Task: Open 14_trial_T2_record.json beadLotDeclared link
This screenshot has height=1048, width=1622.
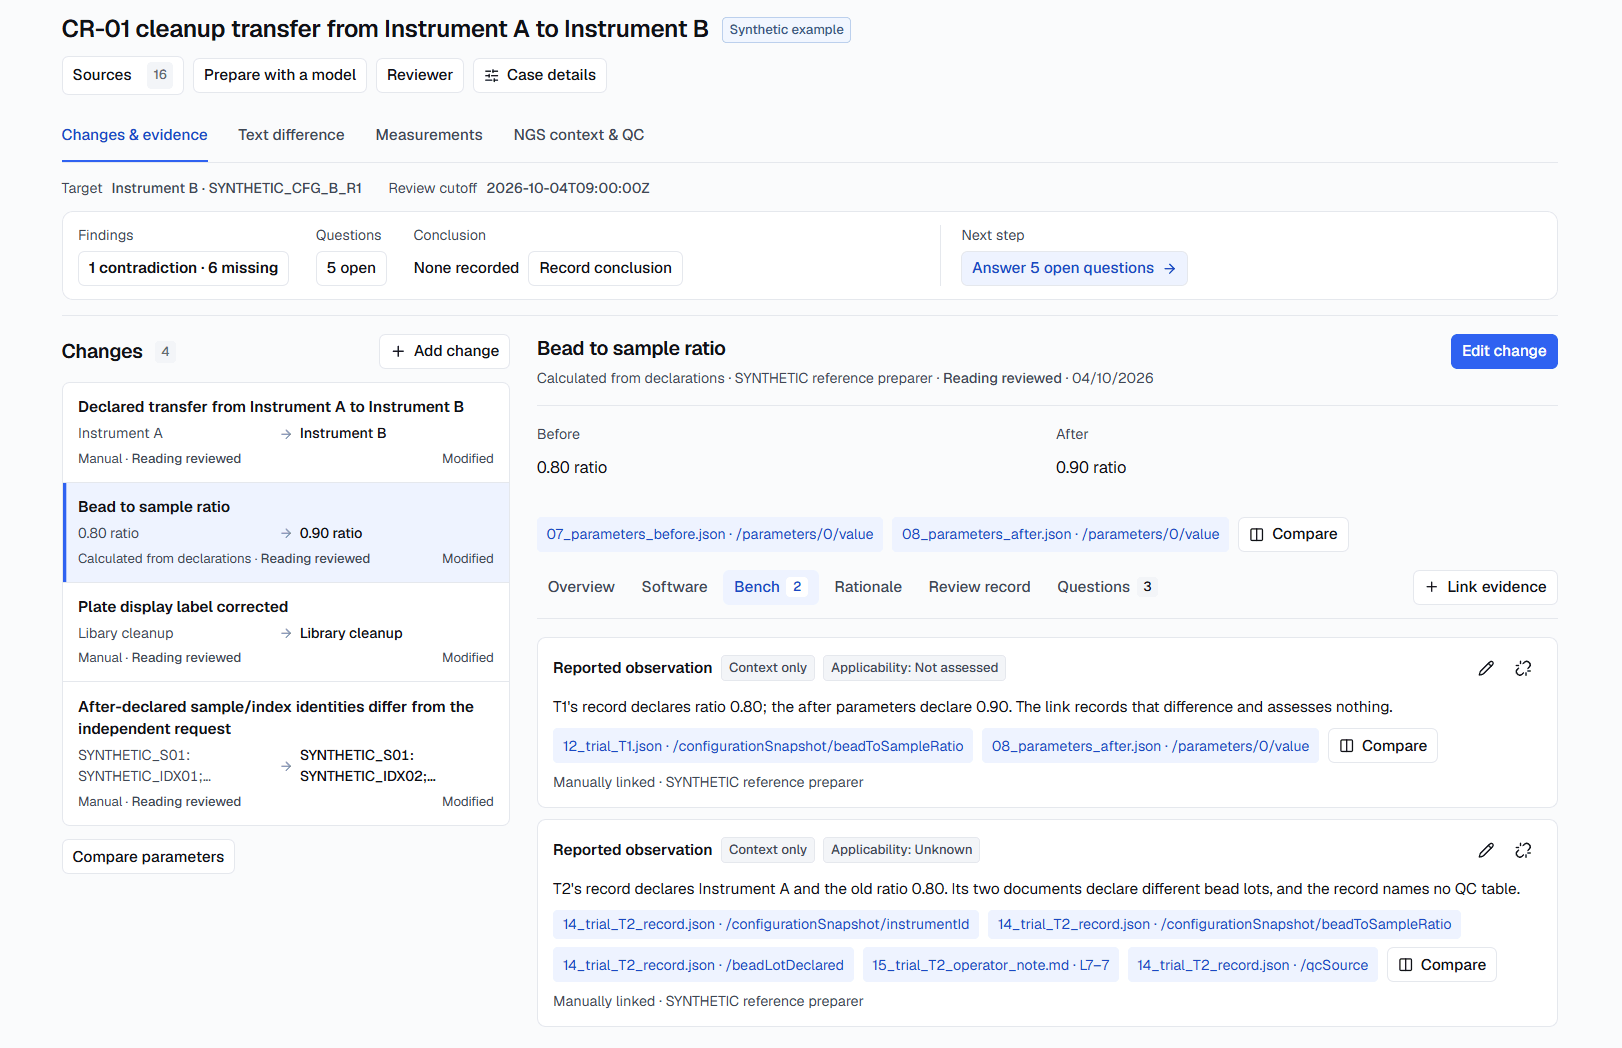Action: click(703, 965)
